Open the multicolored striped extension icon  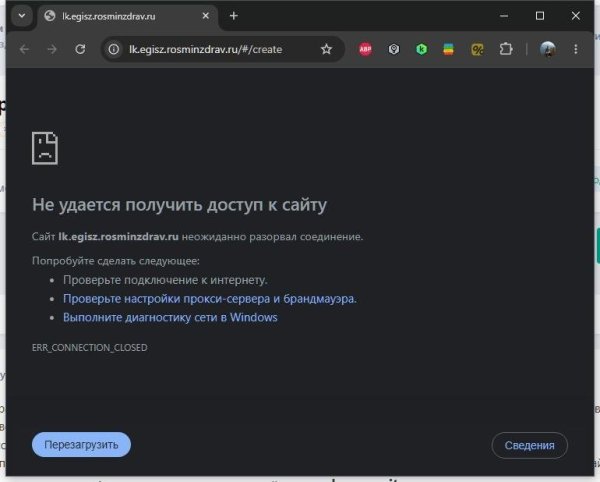[448, 49]
